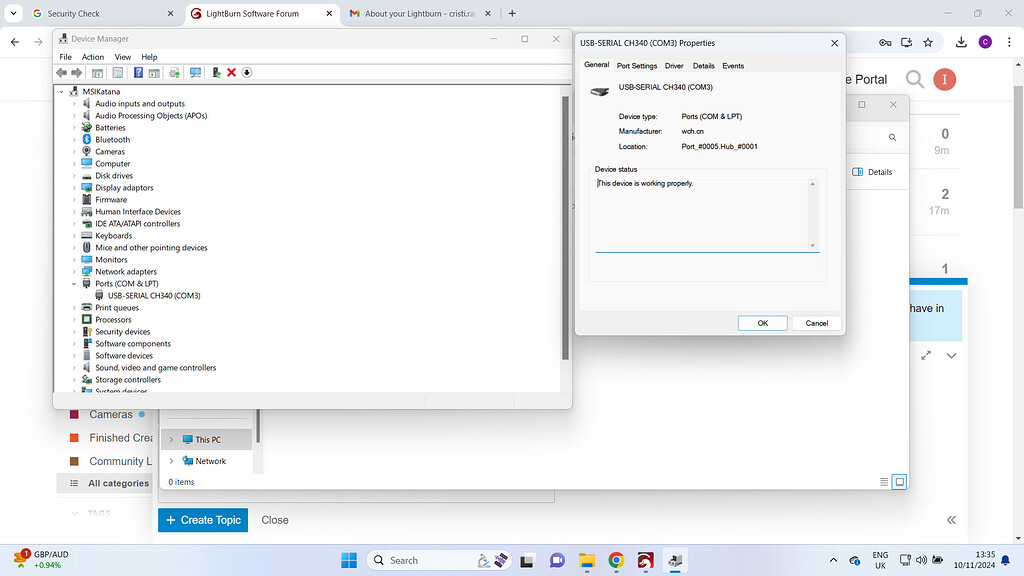Open volume settings from the system tray
The image size is (1024, 576).
click(x=919, y=560)
